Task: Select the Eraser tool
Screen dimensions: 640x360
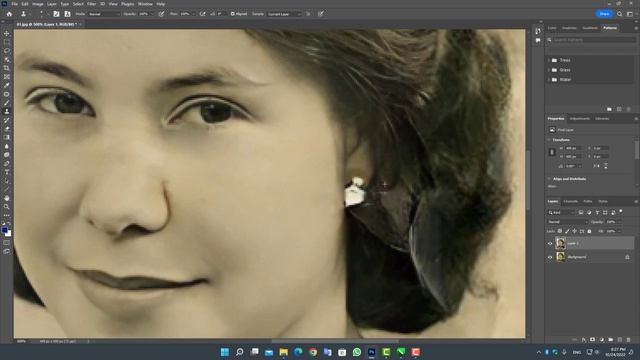Action: 7,129
